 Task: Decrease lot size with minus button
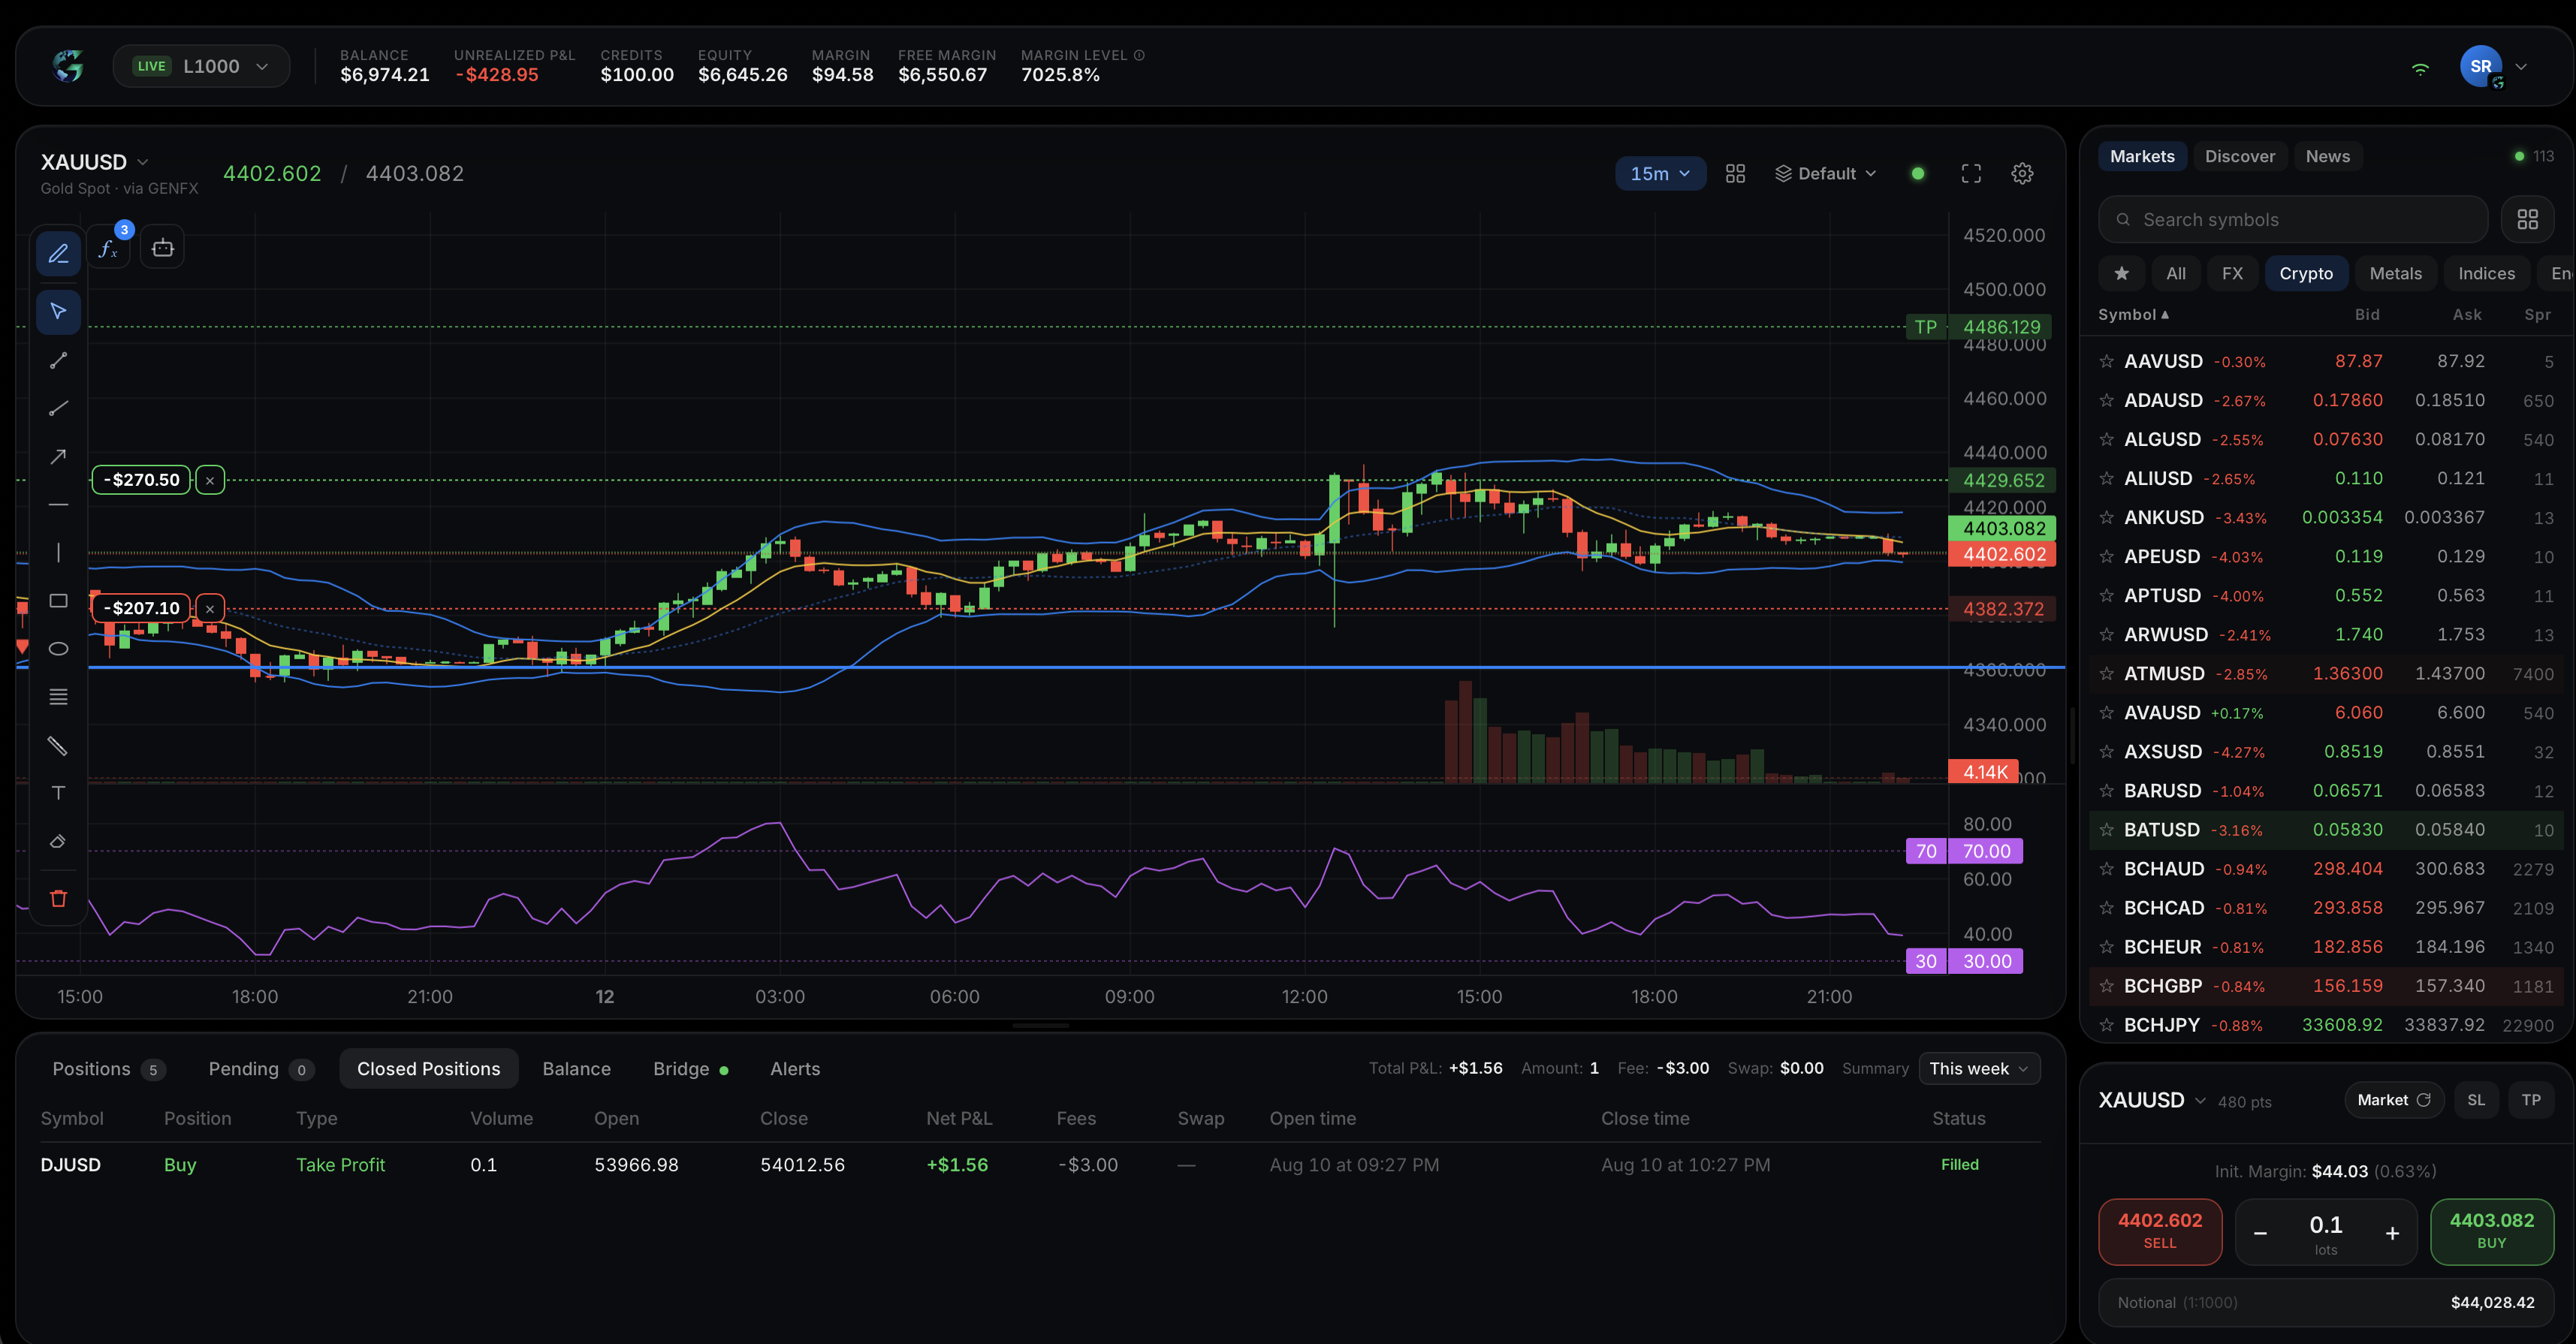click(2260, 1234)
